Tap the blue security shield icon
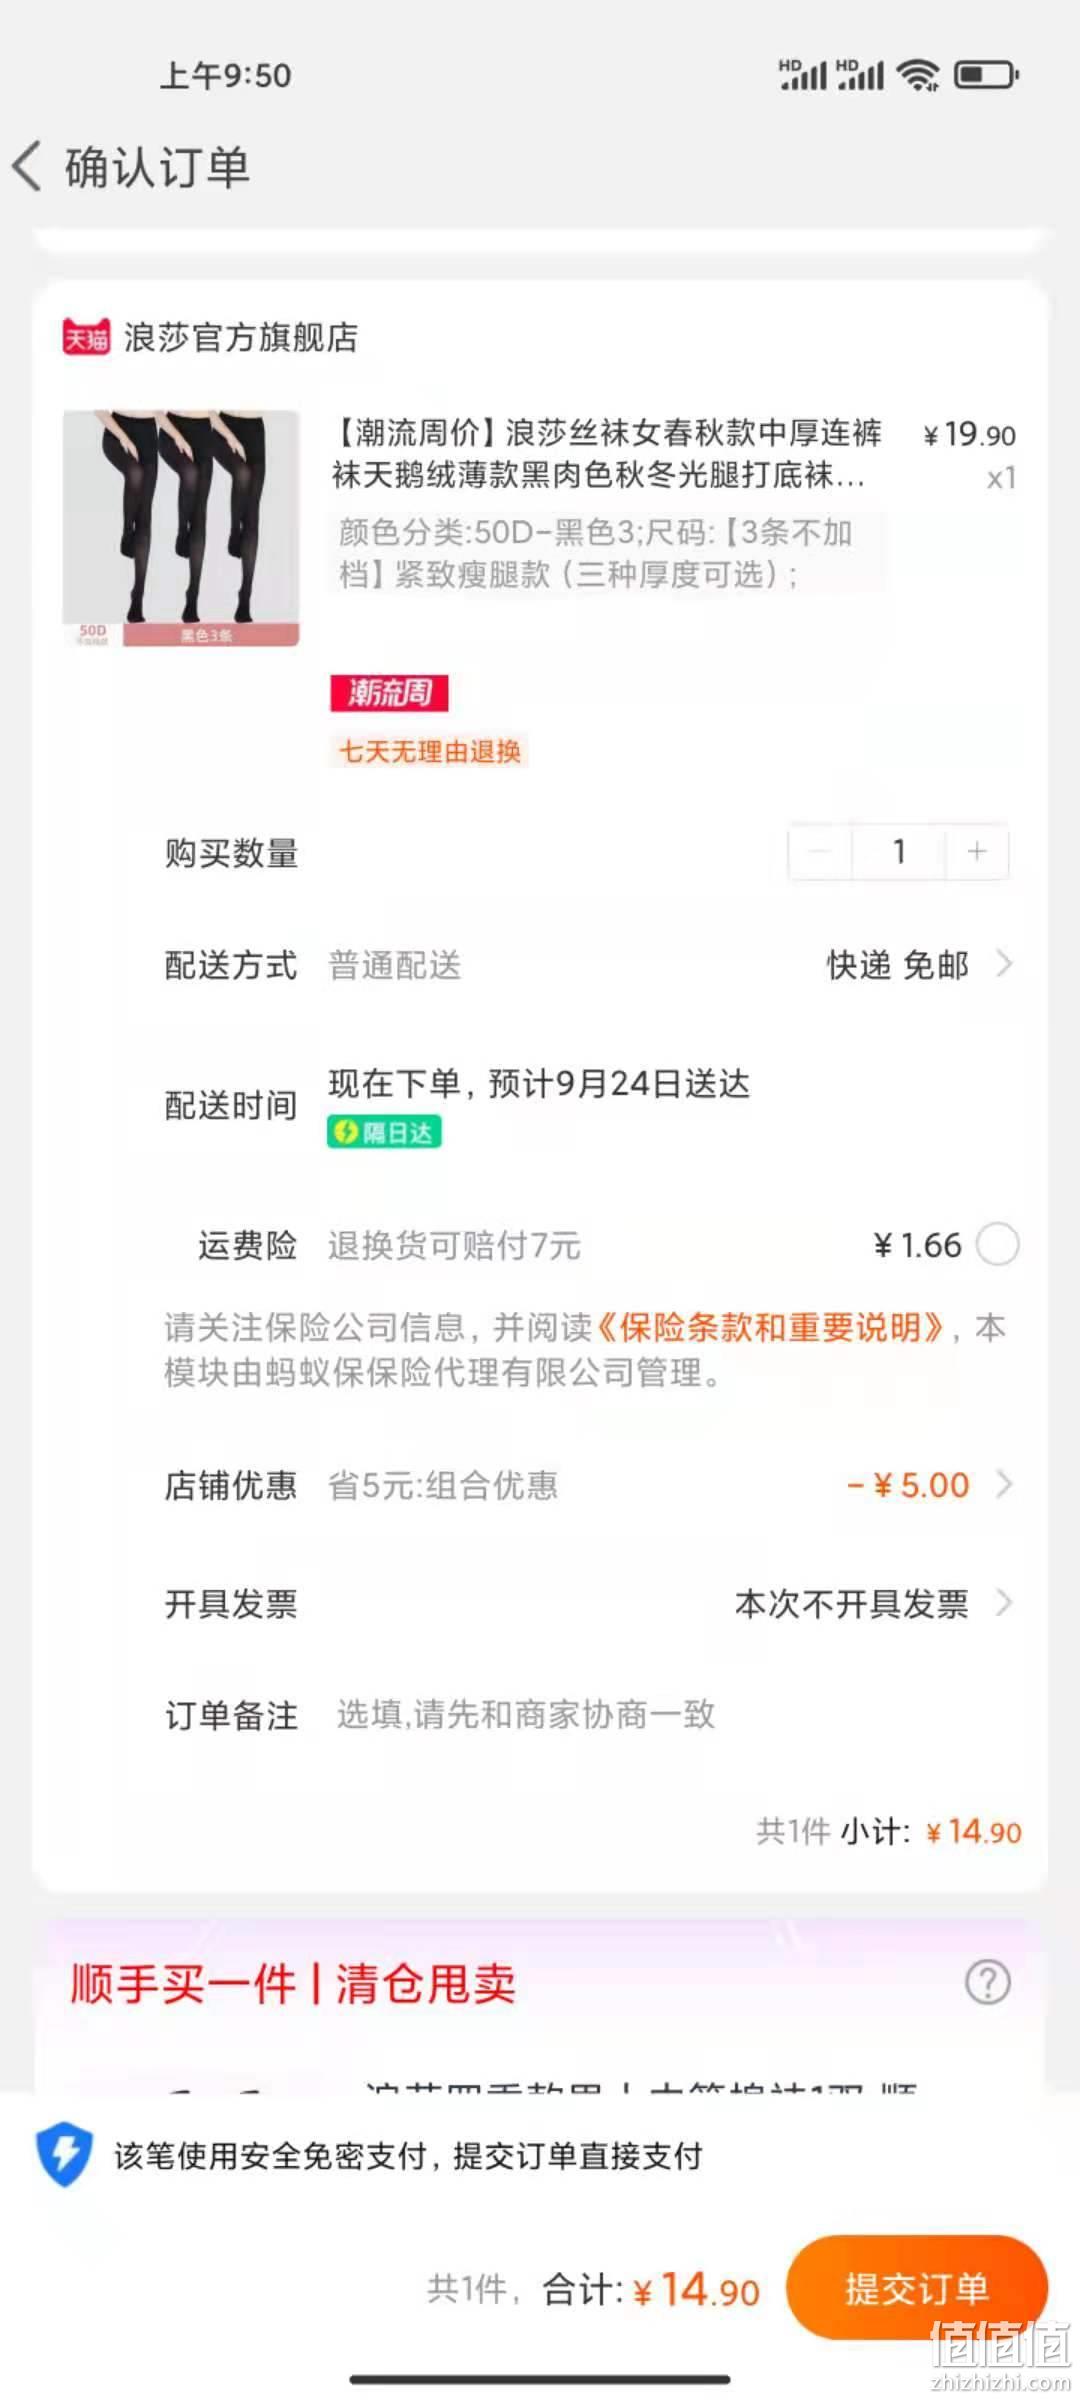The height and width of the screenshot is (2400, 1080). coord(65,2154)
